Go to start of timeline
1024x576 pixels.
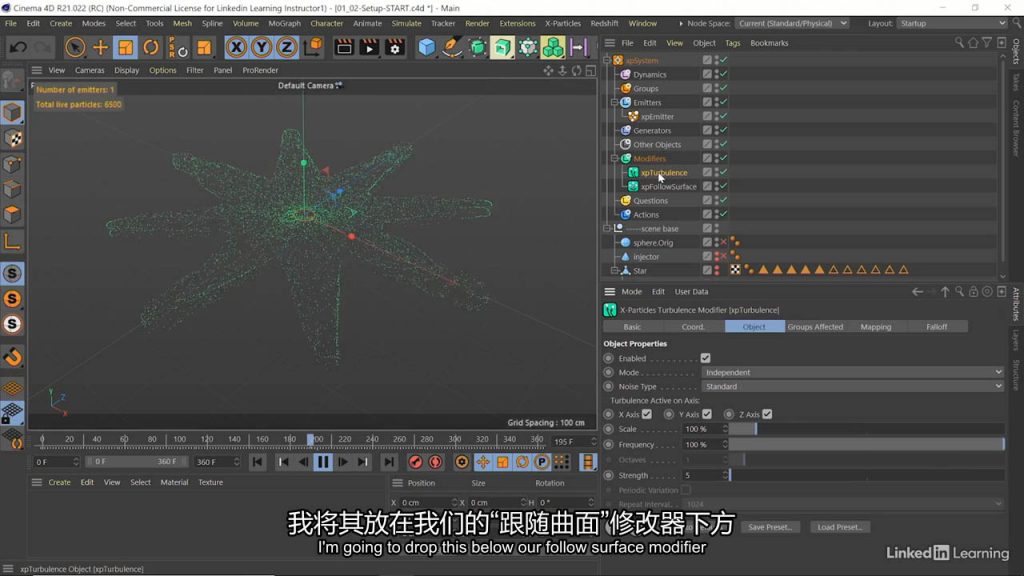[x=257, y=462]
